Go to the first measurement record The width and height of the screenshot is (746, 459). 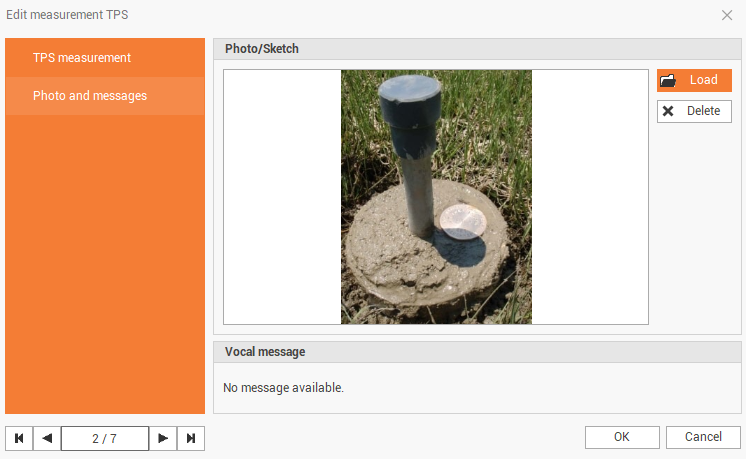[x=19, y=438]
